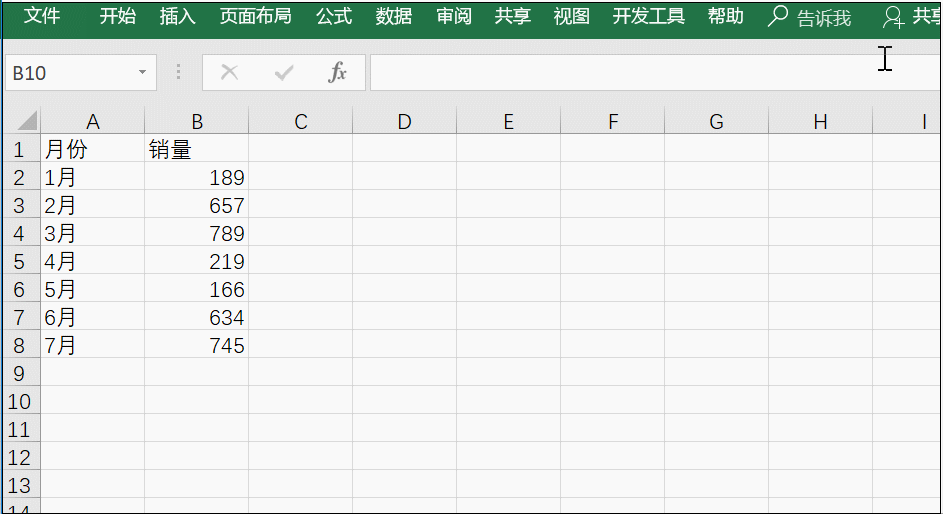Select cell containing 6月

click(93, 317)
